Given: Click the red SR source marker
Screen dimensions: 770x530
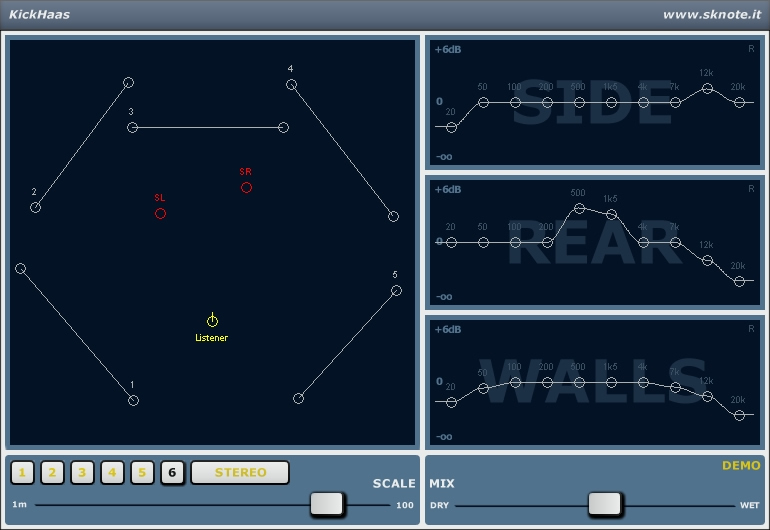Looking at the screenshot, I should point(247,188).
